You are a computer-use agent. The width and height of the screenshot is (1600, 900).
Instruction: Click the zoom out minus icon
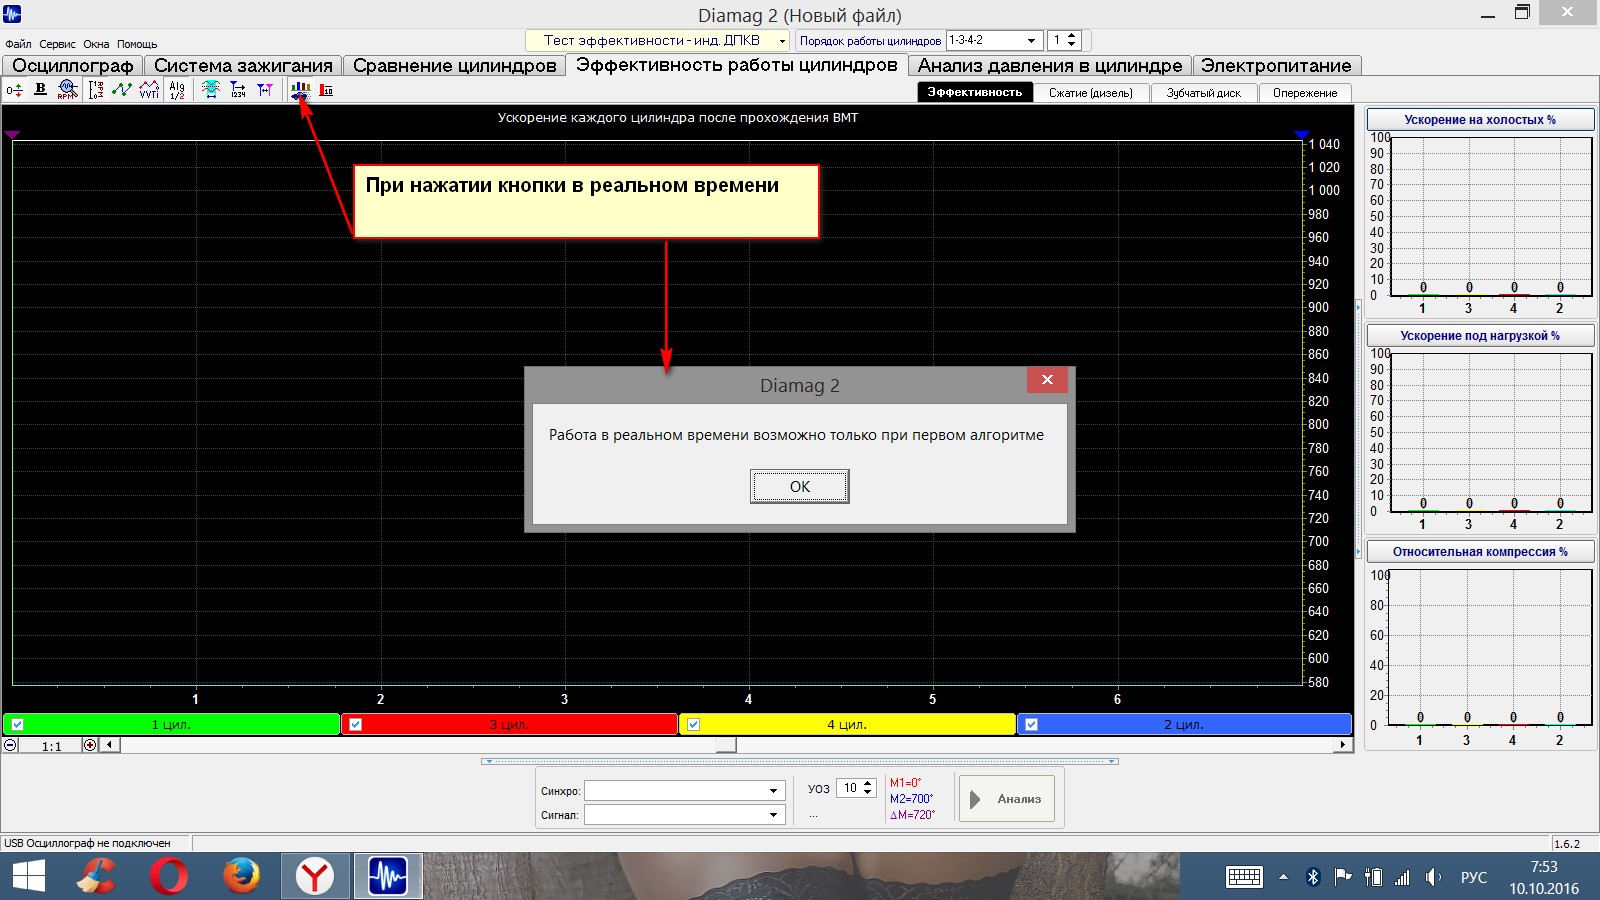pos(10,745)
